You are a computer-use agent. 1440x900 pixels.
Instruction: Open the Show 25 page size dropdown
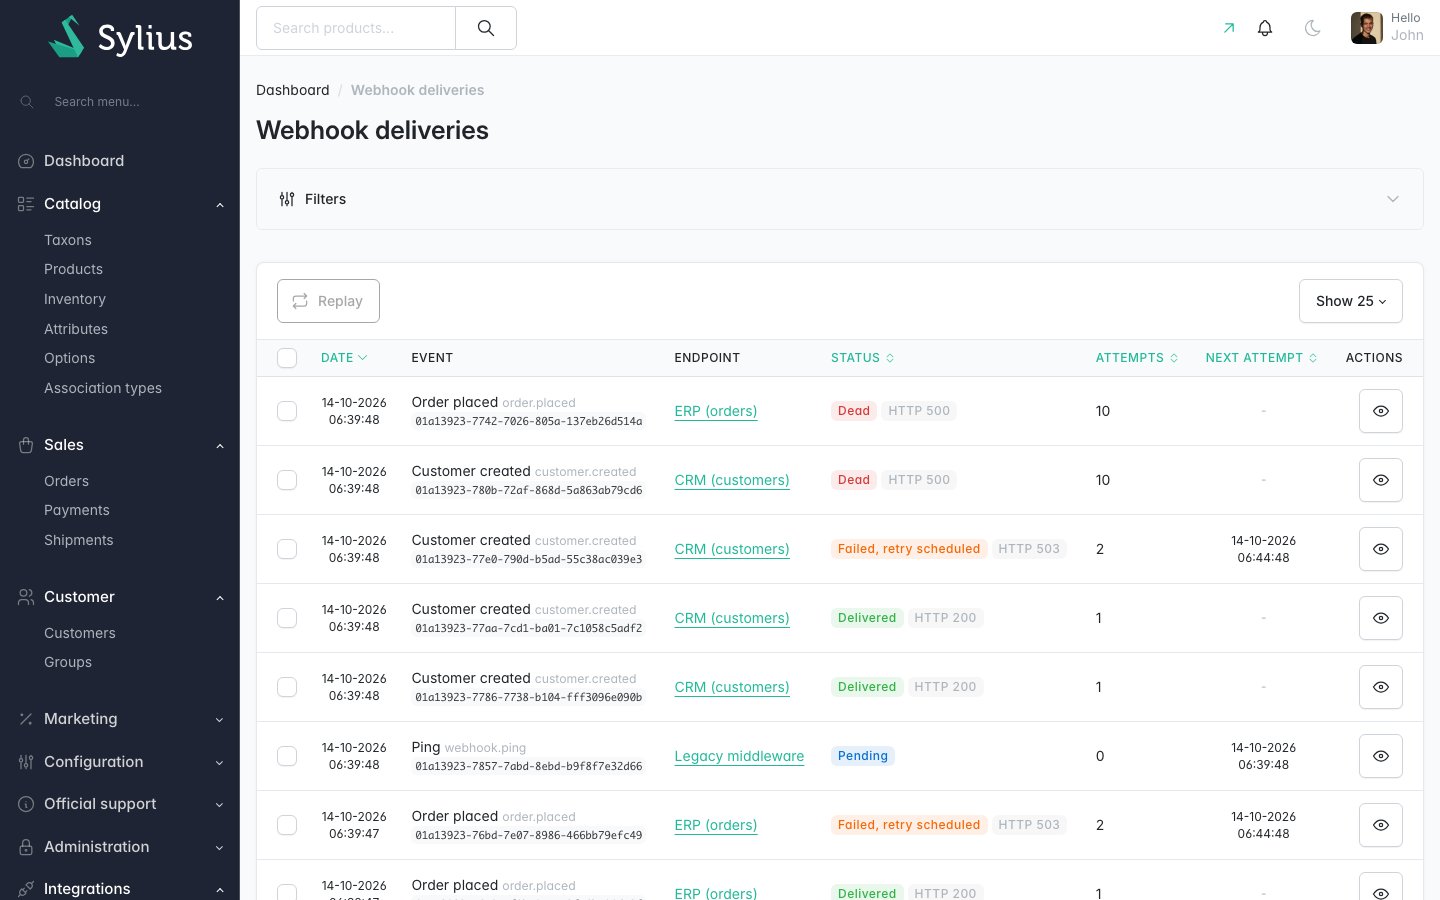click(1350, 301)
